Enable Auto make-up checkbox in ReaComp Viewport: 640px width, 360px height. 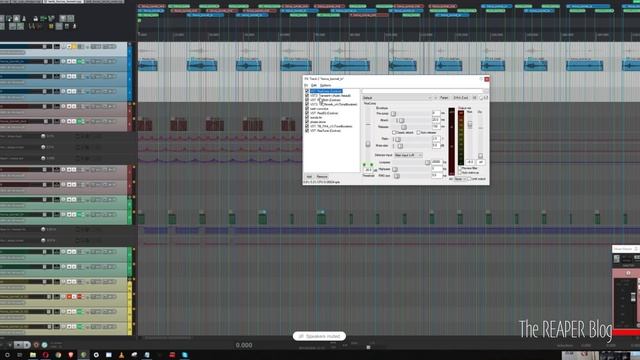tap(460, 173)
